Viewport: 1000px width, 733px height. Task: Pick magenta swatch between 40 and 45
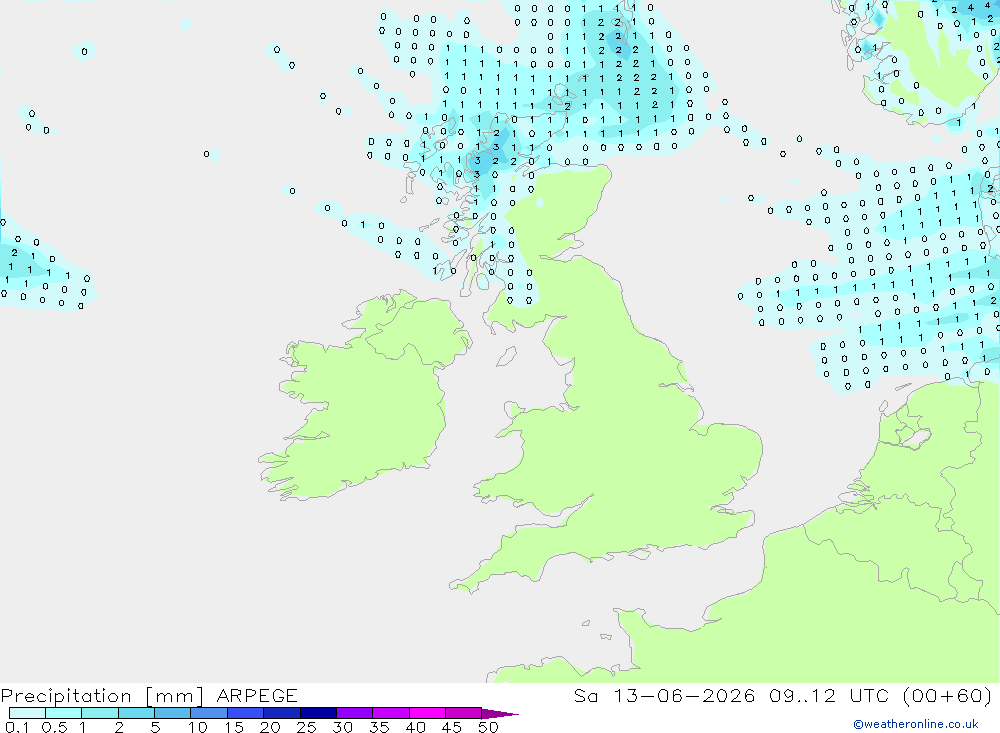click(427, 713)
